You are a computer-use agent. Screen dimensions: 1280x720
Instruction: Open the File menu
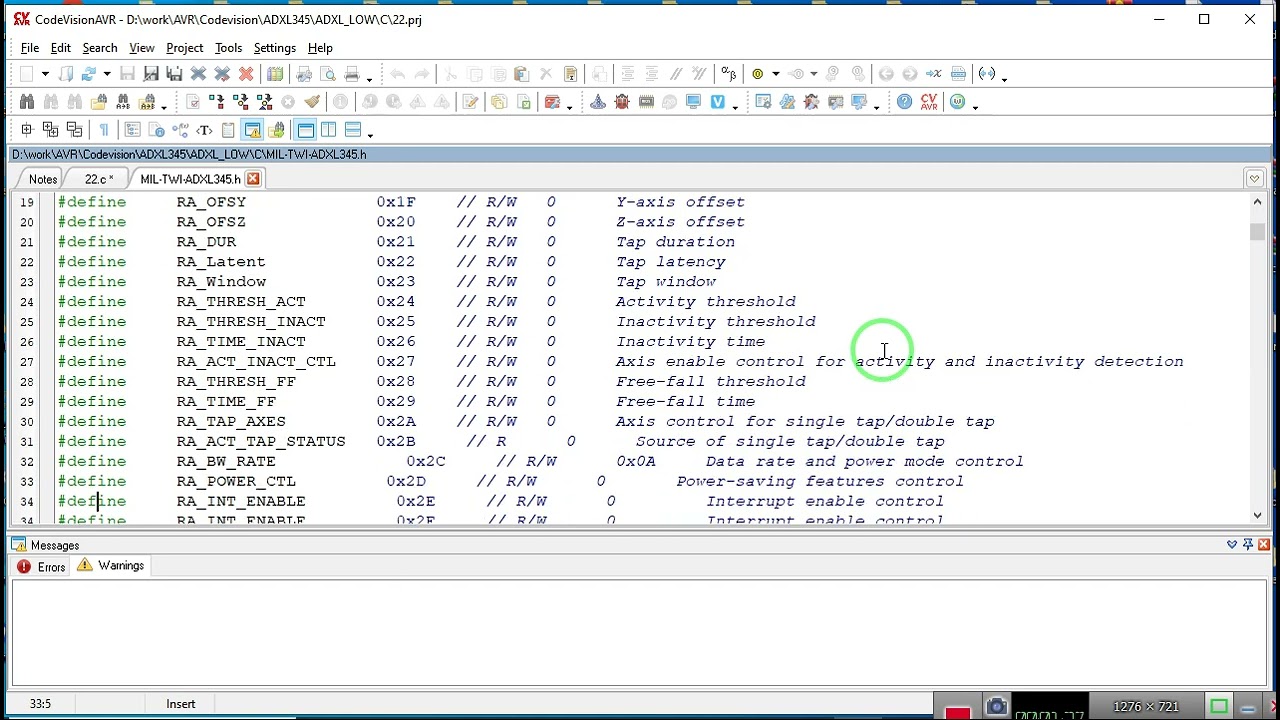30,48
